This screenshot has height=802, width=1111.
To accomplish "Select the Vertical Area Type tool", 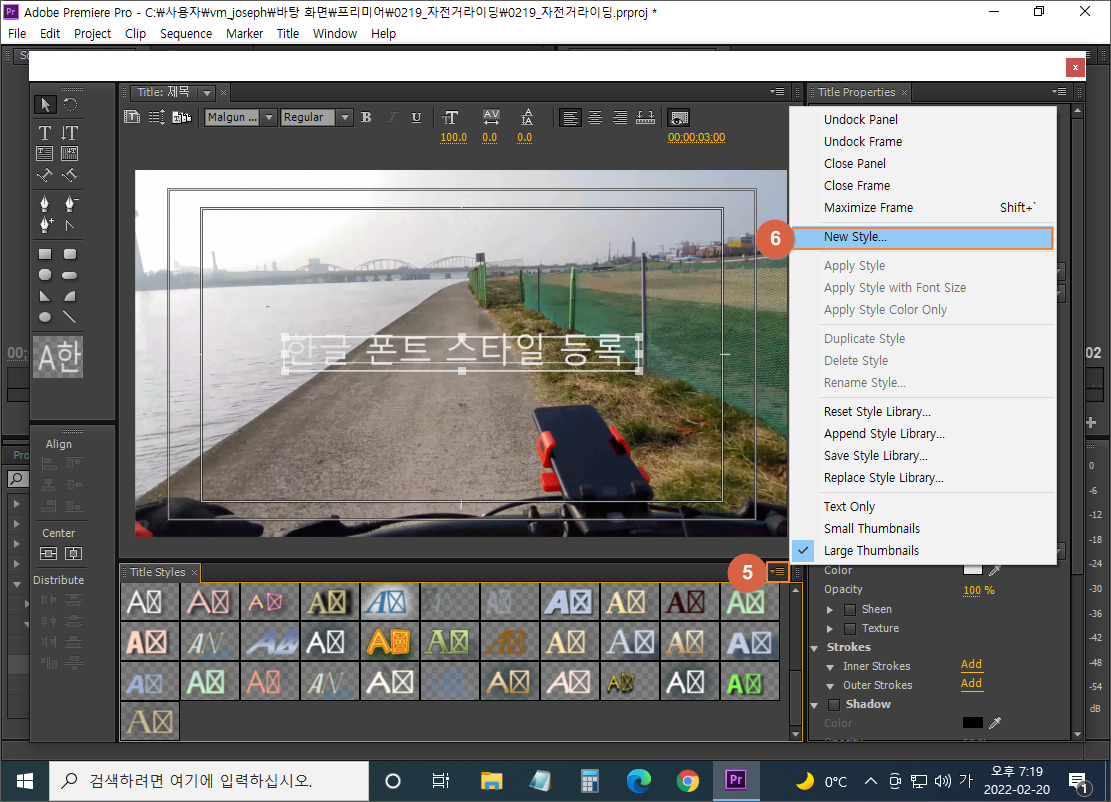I will pyautogui.click(x=69, y=153).
